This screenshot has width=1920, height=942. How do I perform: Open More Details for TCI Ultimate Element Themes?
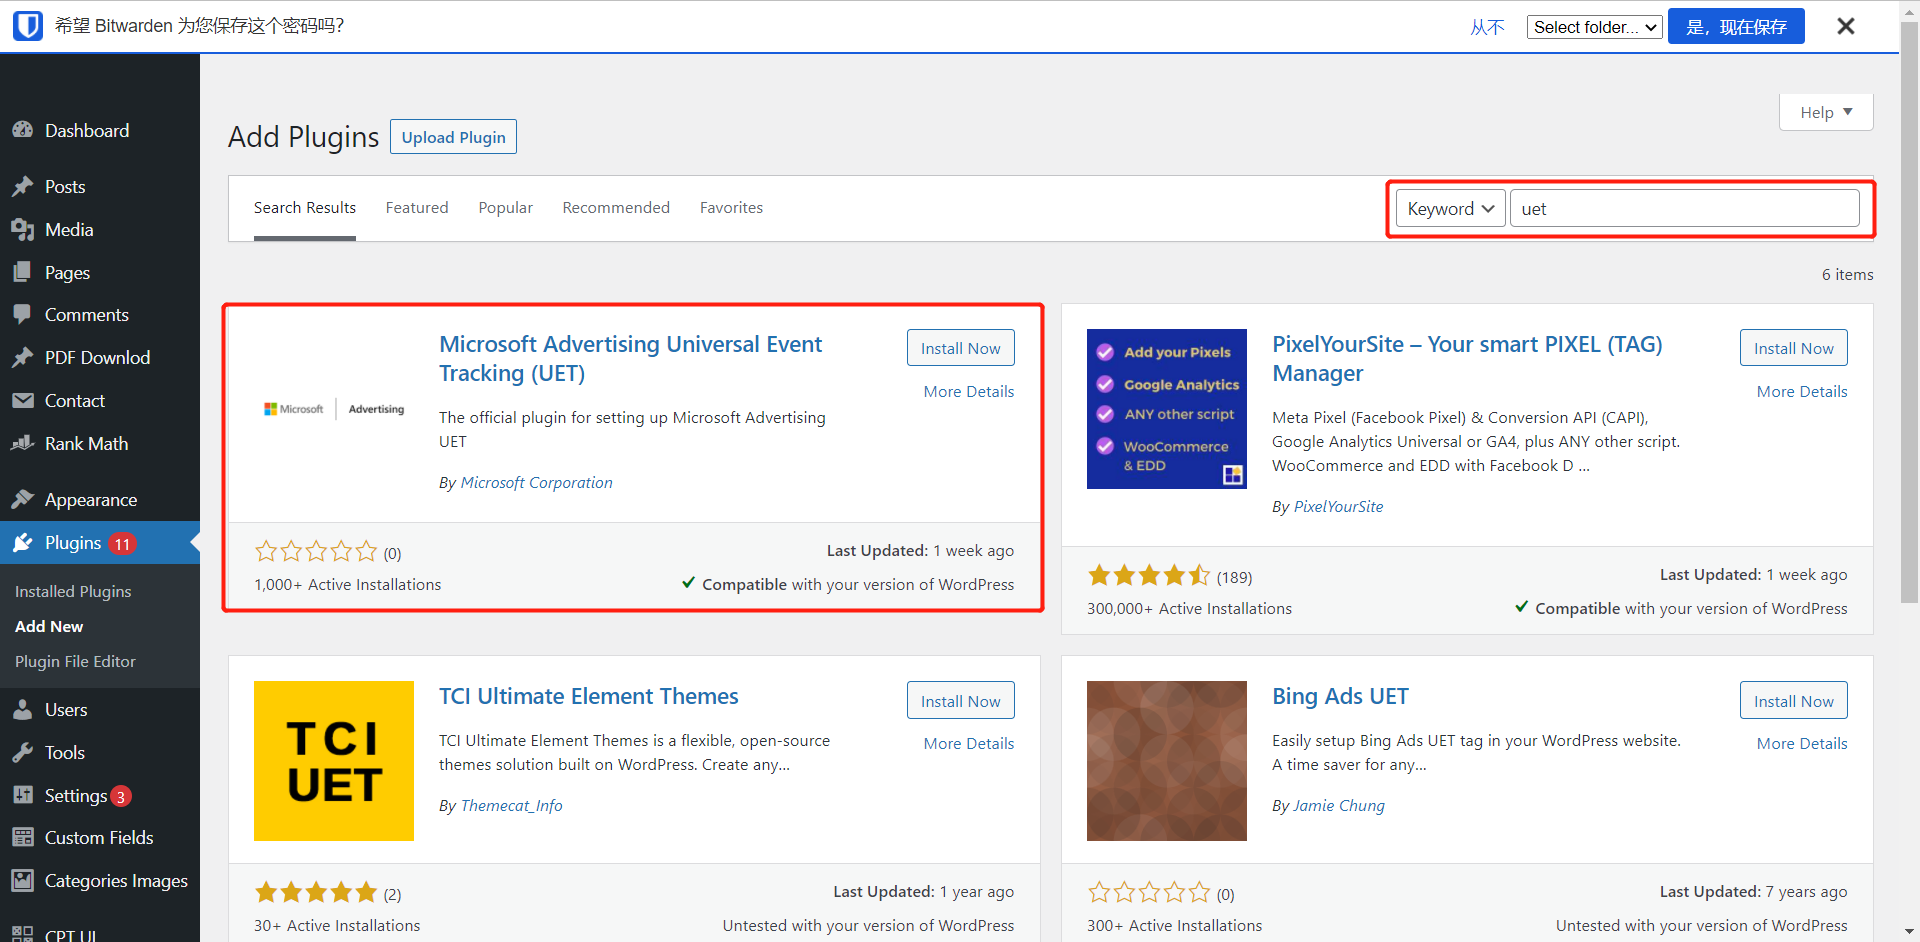coord(969,743)
